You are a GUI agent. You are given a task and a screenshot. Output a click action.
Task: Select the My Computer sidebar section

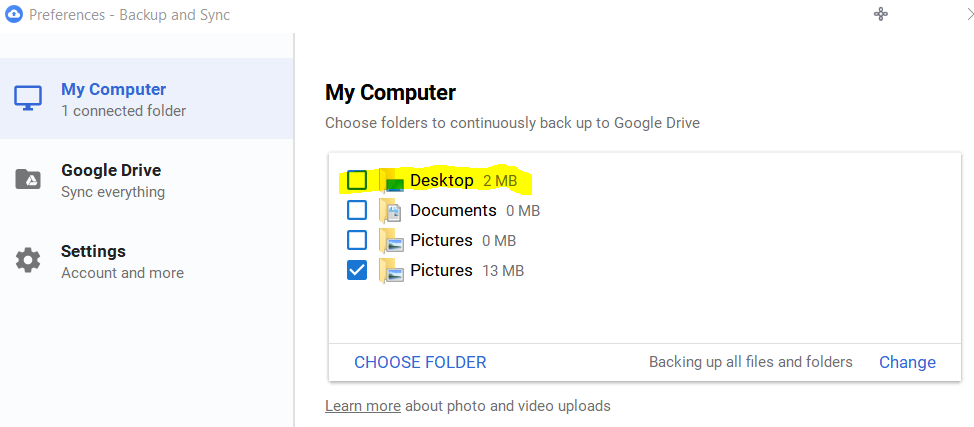[x=147, y=98]
